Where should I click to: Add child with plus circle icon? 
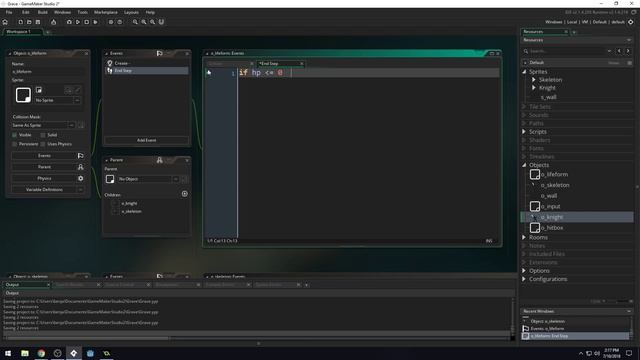[x=184, y=194]
